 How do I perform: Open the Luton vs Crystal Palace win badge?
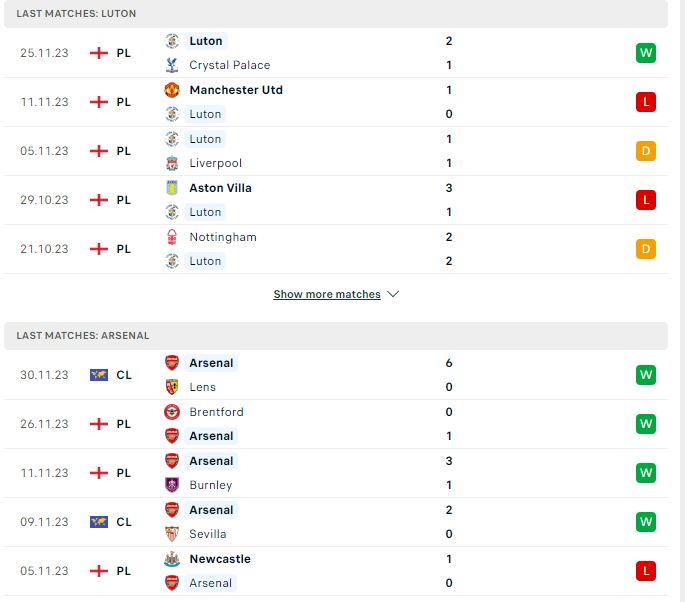646,53
